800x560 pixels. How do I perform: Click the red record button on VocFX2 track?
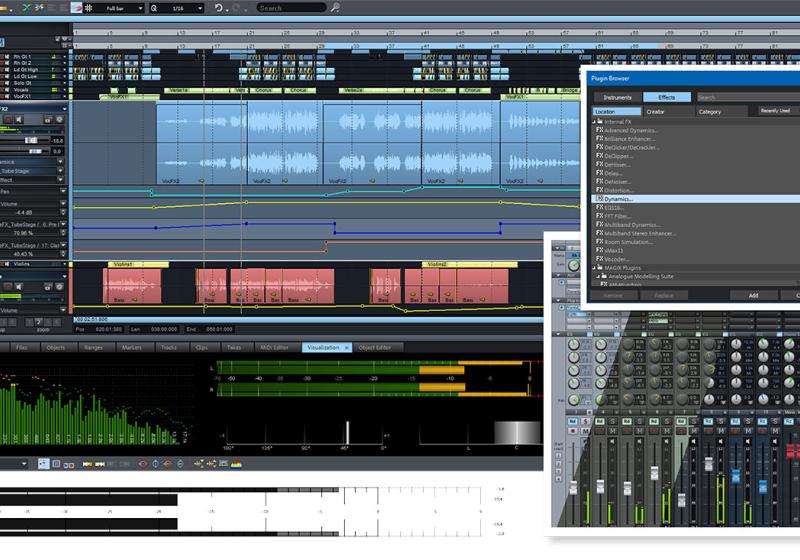[8, 119]
